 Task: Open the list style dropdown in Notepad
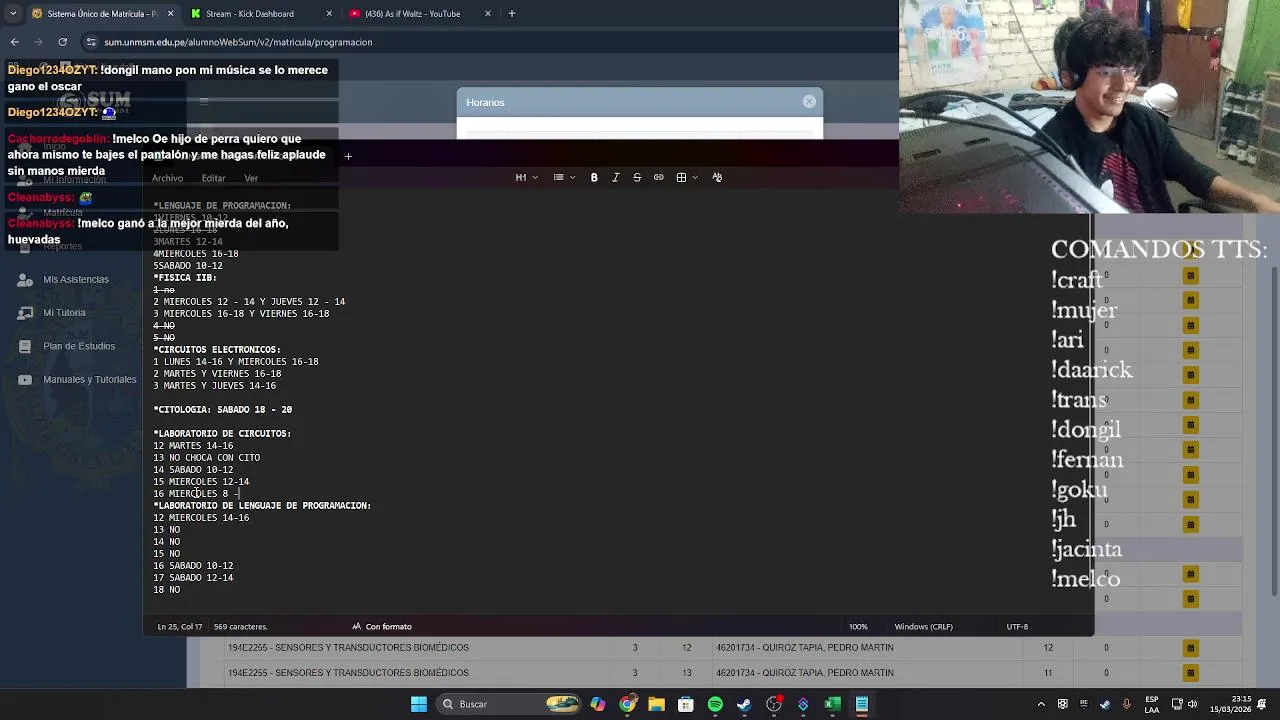(564, 177)
